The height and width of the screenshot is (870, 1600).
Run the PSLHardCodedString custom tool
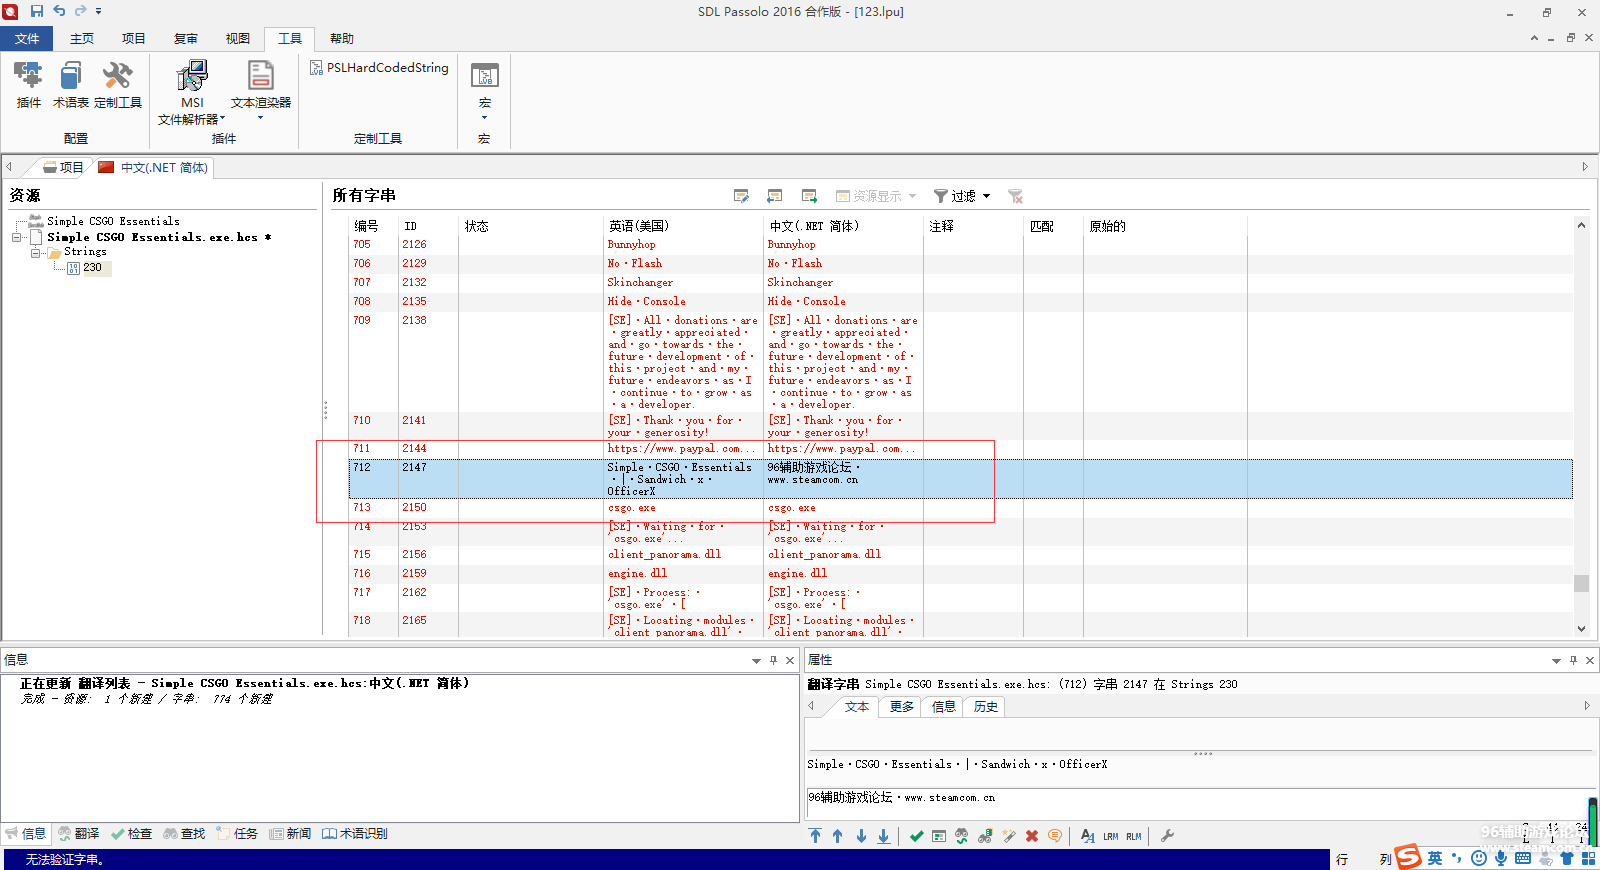point(379,68)
